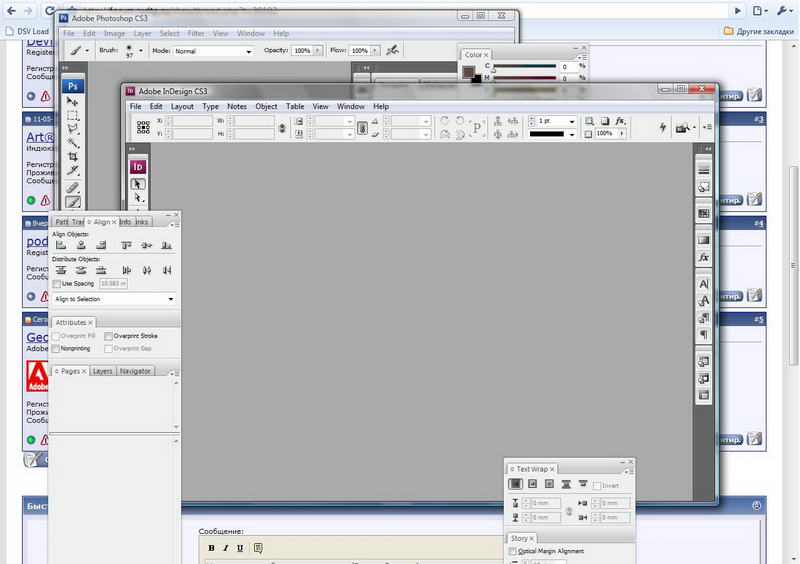The image size is (800, 564).
Task: Open the InDesign Table menu
Action: click(x=295, y=106)
